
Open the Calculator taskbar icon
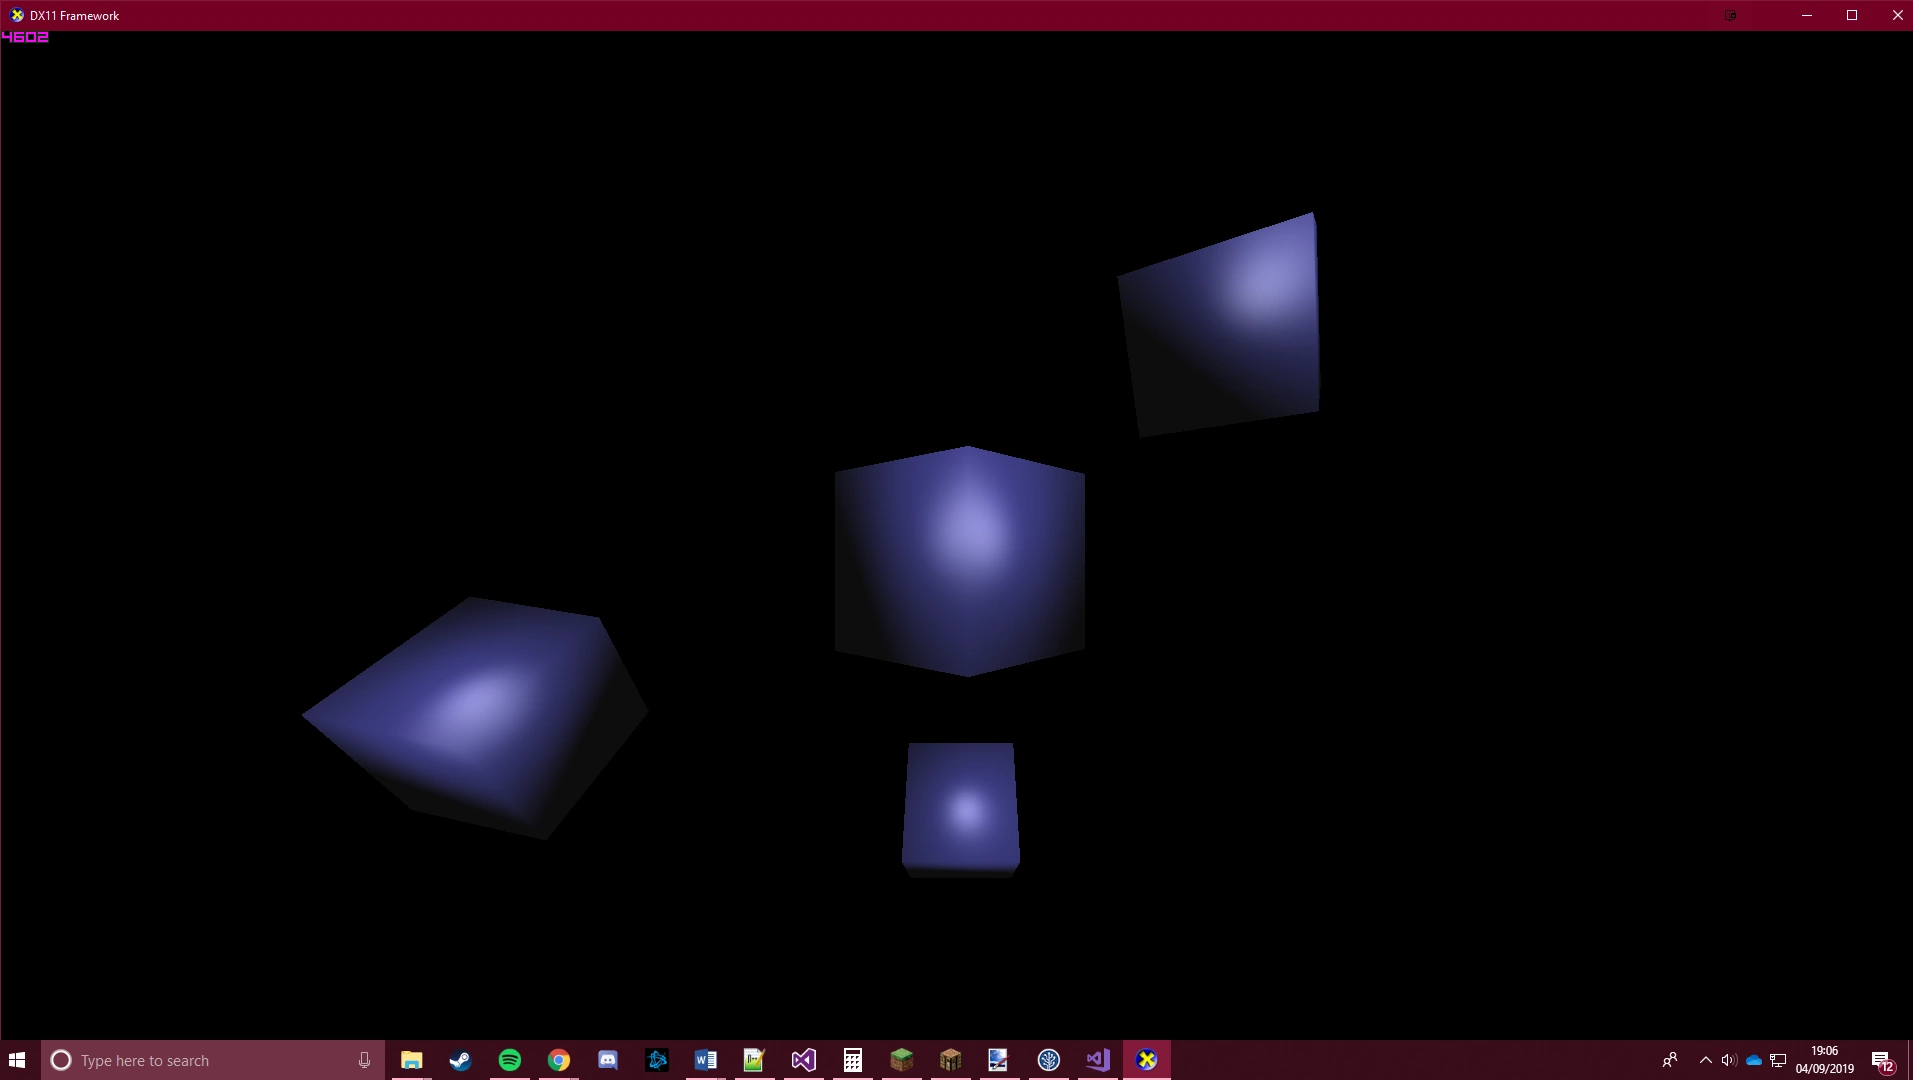pyautogui.click(x=852, y=1060)
